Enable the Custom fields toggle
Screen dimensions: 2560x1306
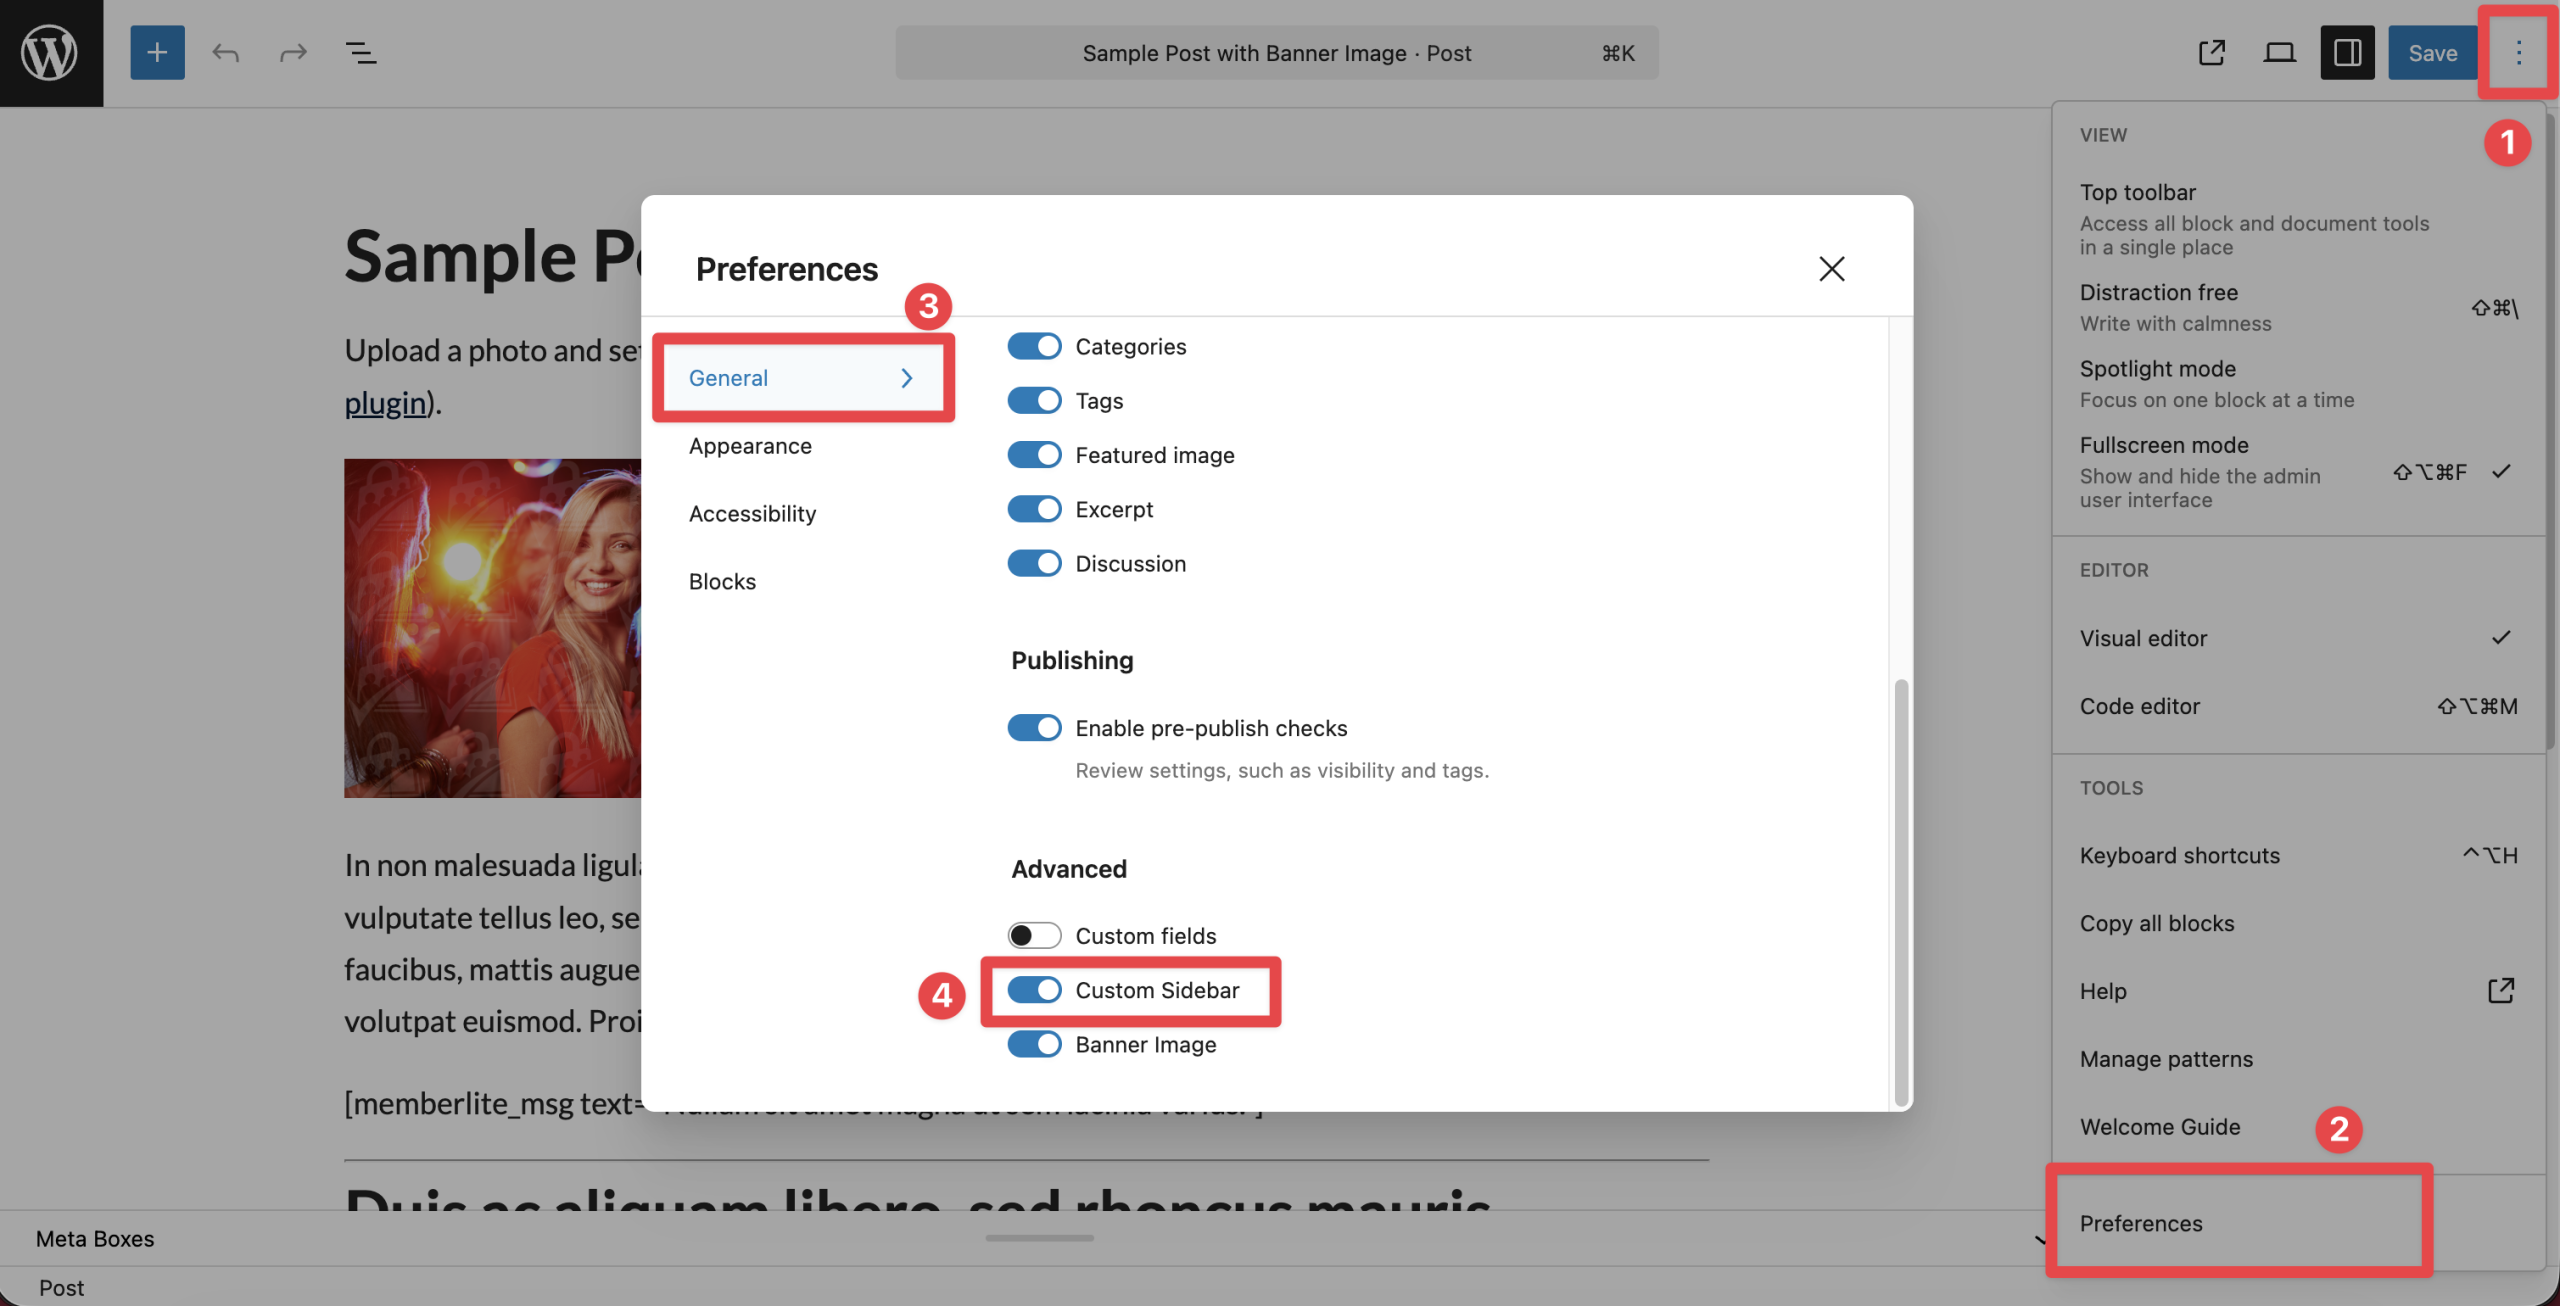1034,935
